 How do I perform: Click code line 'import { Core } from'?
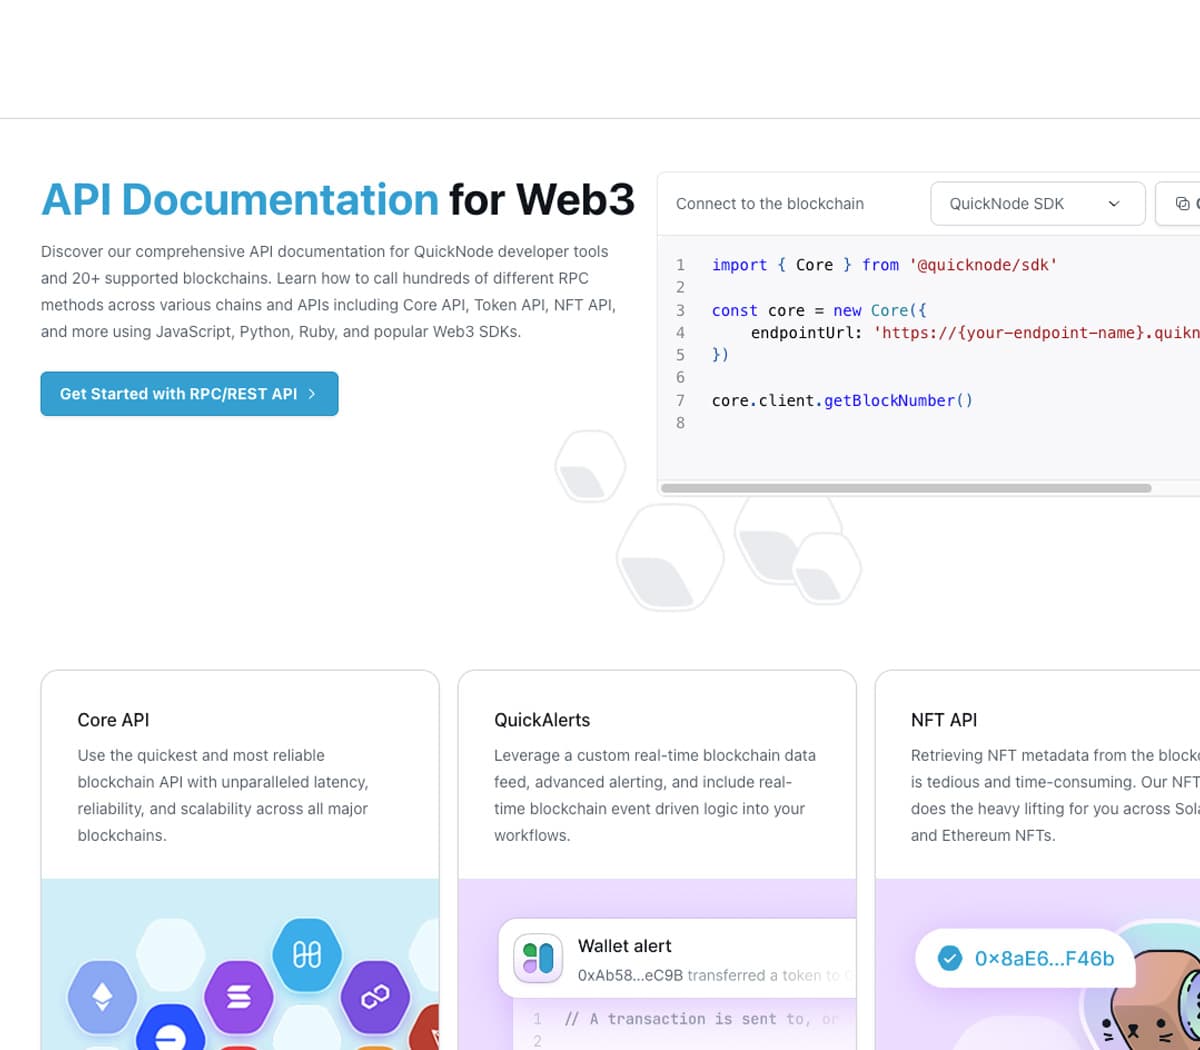[885, 265]
